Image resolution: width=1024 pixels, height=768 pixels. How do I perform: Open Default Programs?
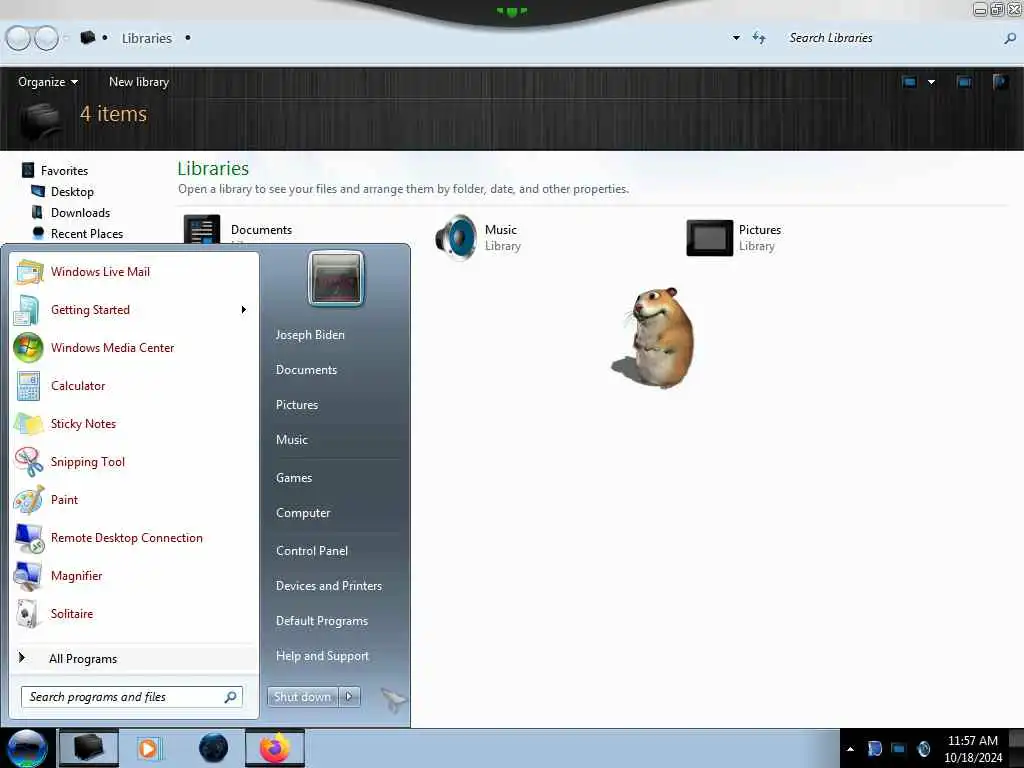pos(322,621)
